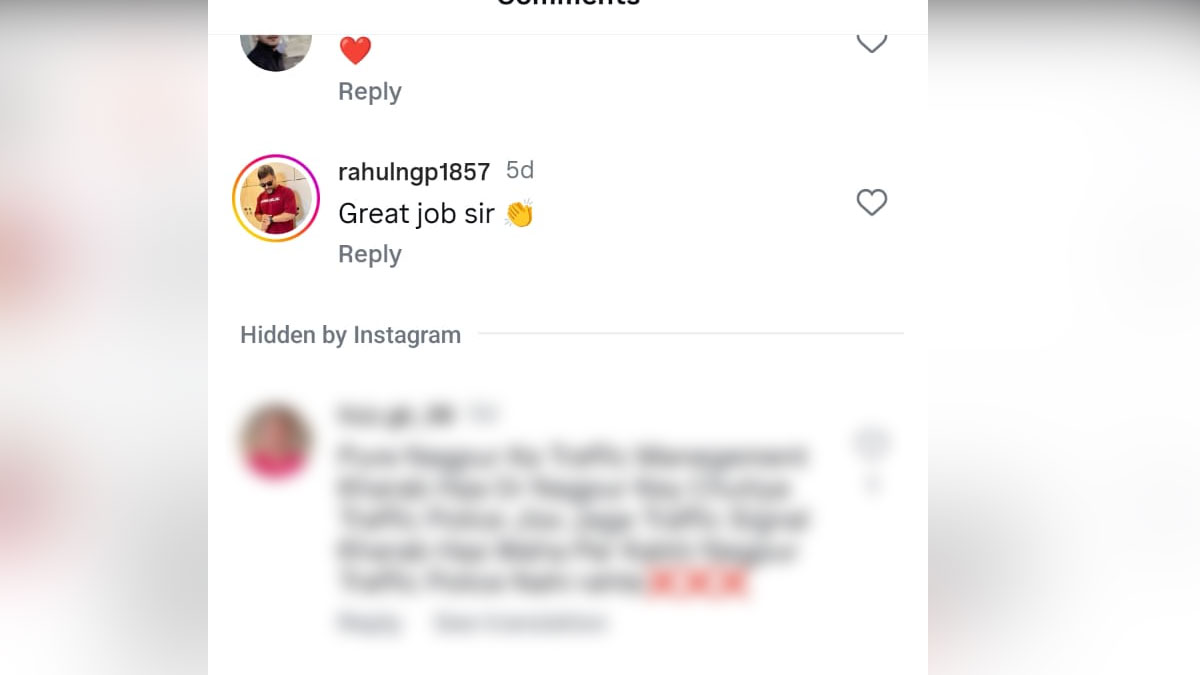
Task: Open rahulngp1857's profile picture story ring
Action: [276, 198]
